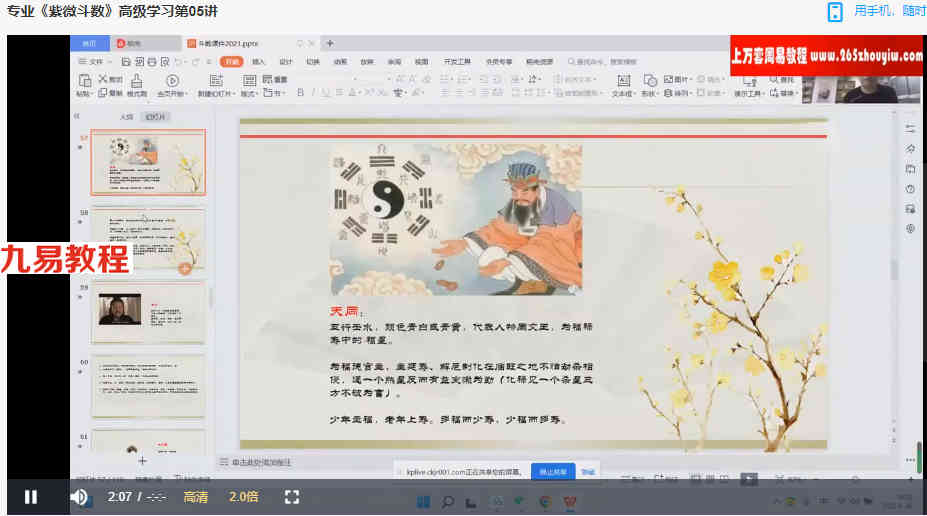This screenshot has width=927, height=516.
Task: Click the add slide plus below thumbnails
Action: (142, 460)
